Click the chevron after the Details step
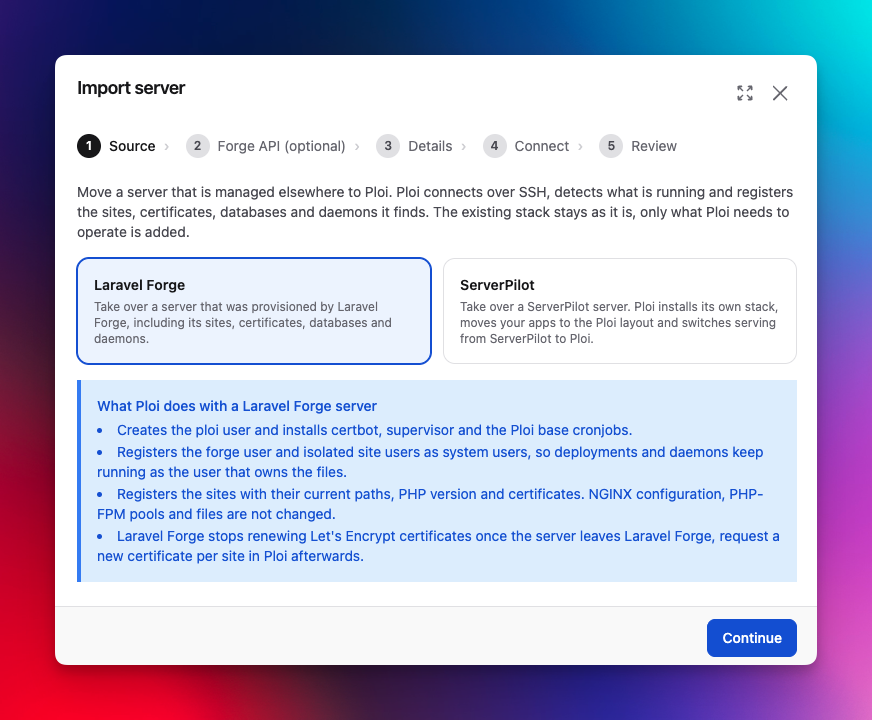The height and width of the screenshot is (720, 872). tap(464, 147)
